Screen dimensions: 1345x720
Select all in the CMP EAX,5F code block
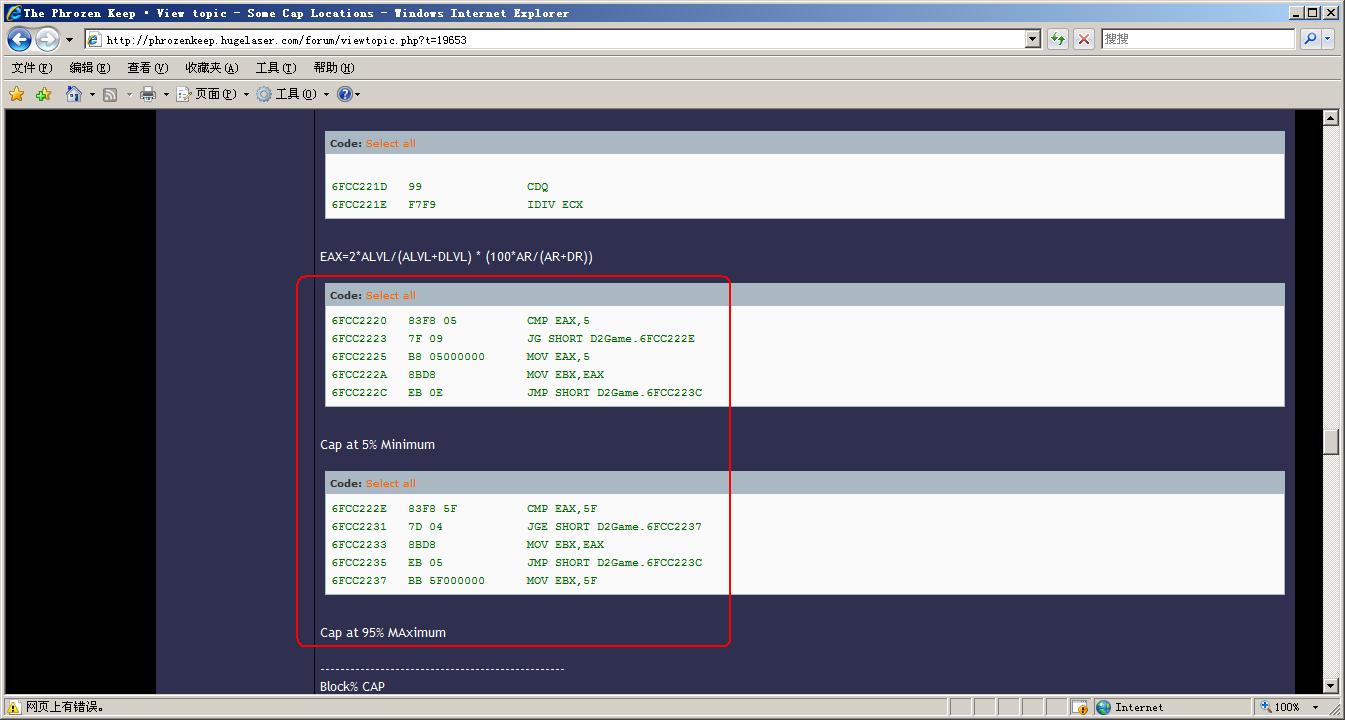click(390, 483)
